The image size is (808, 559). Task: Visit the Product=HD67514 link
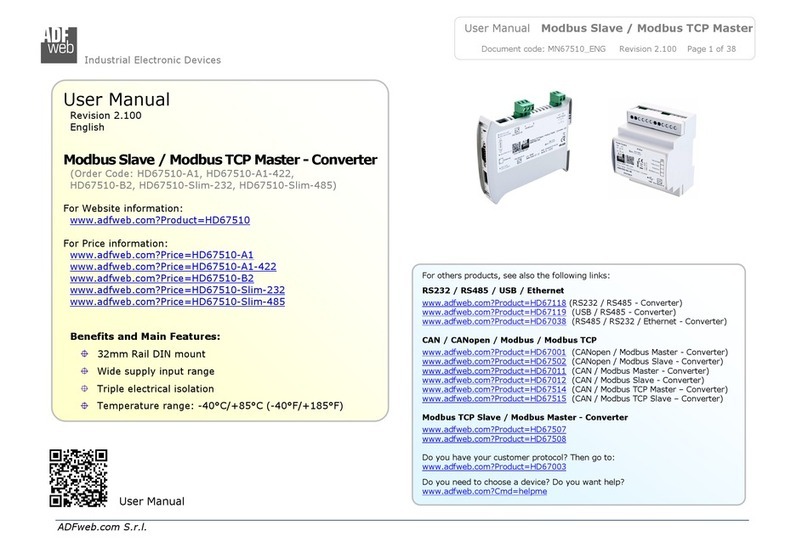click(x=494, y=389)
